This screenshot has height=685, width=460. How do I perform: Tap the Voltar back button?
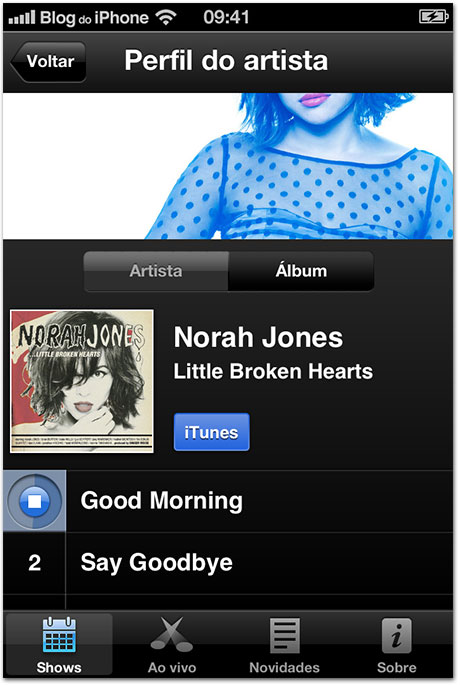coord(48,62)
